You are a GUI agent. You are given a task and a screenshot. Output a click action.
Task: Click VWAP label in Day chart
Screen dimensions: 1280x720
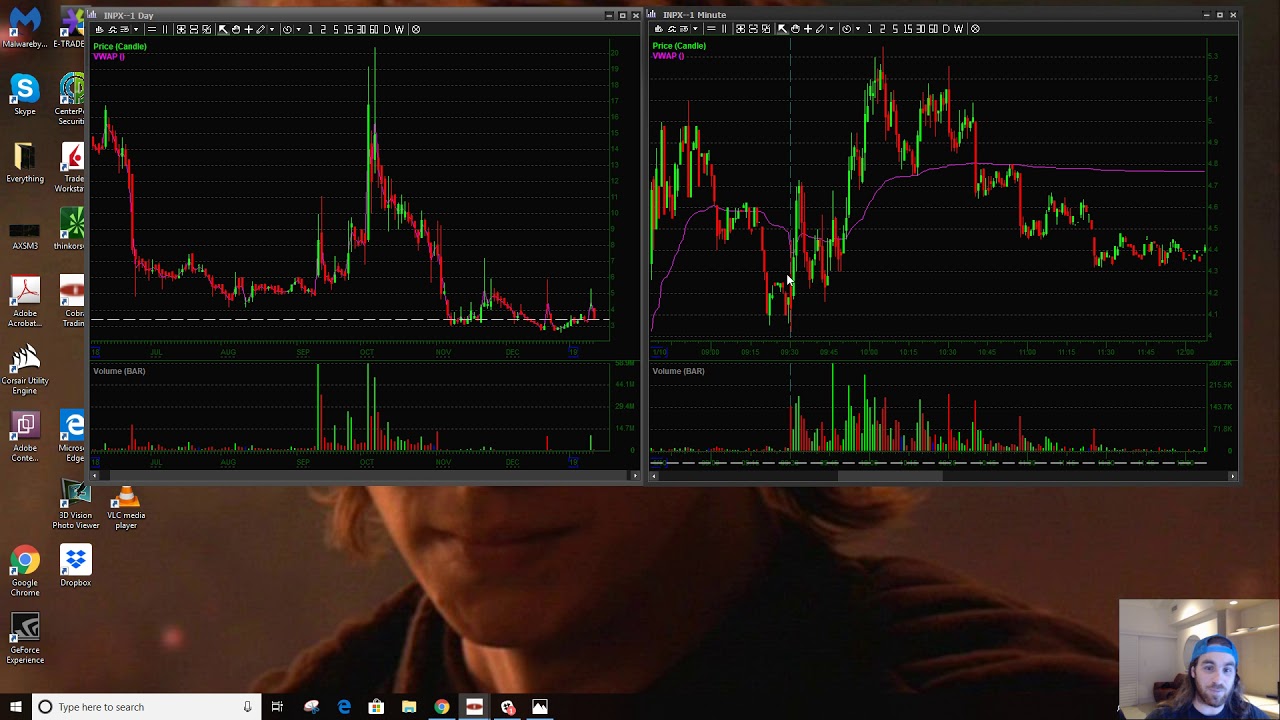coord(108,56)
